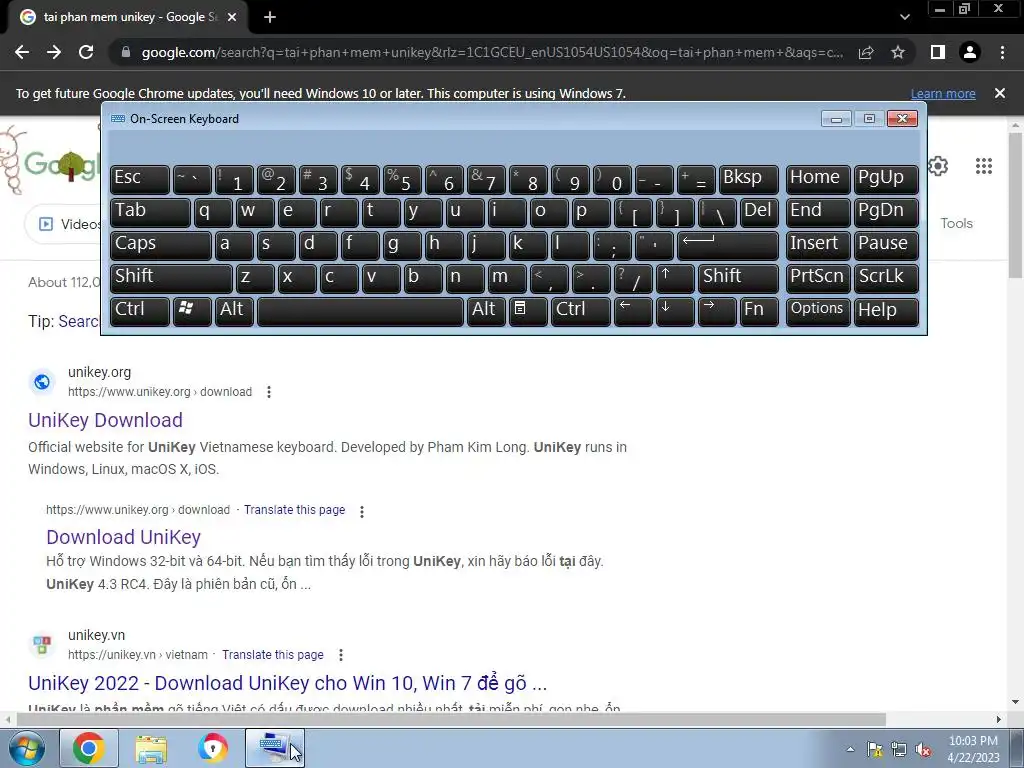The width and height of the screenshot is (1024, 768).
Task: Open the Chrome profile avatar
Action: (x=970, y=52)
